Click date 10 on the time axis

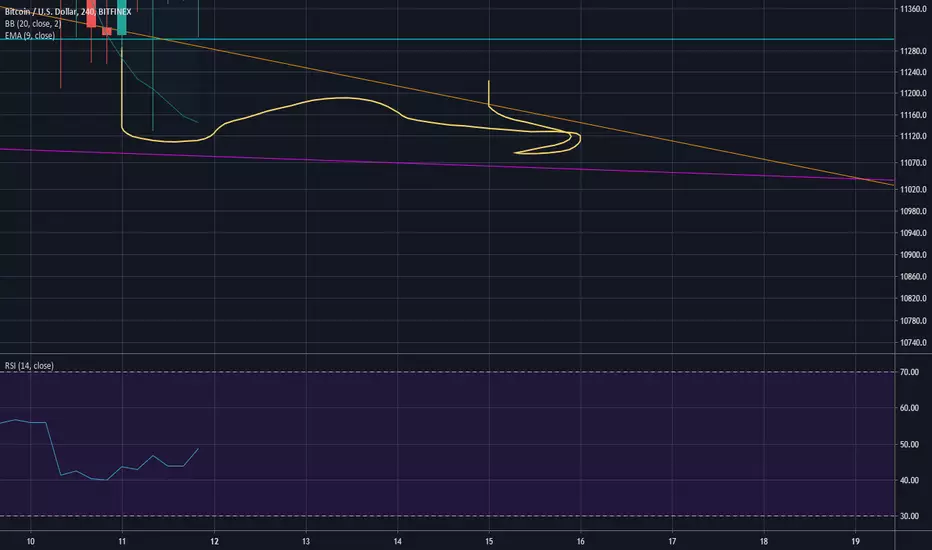click(x=30, y=541)
